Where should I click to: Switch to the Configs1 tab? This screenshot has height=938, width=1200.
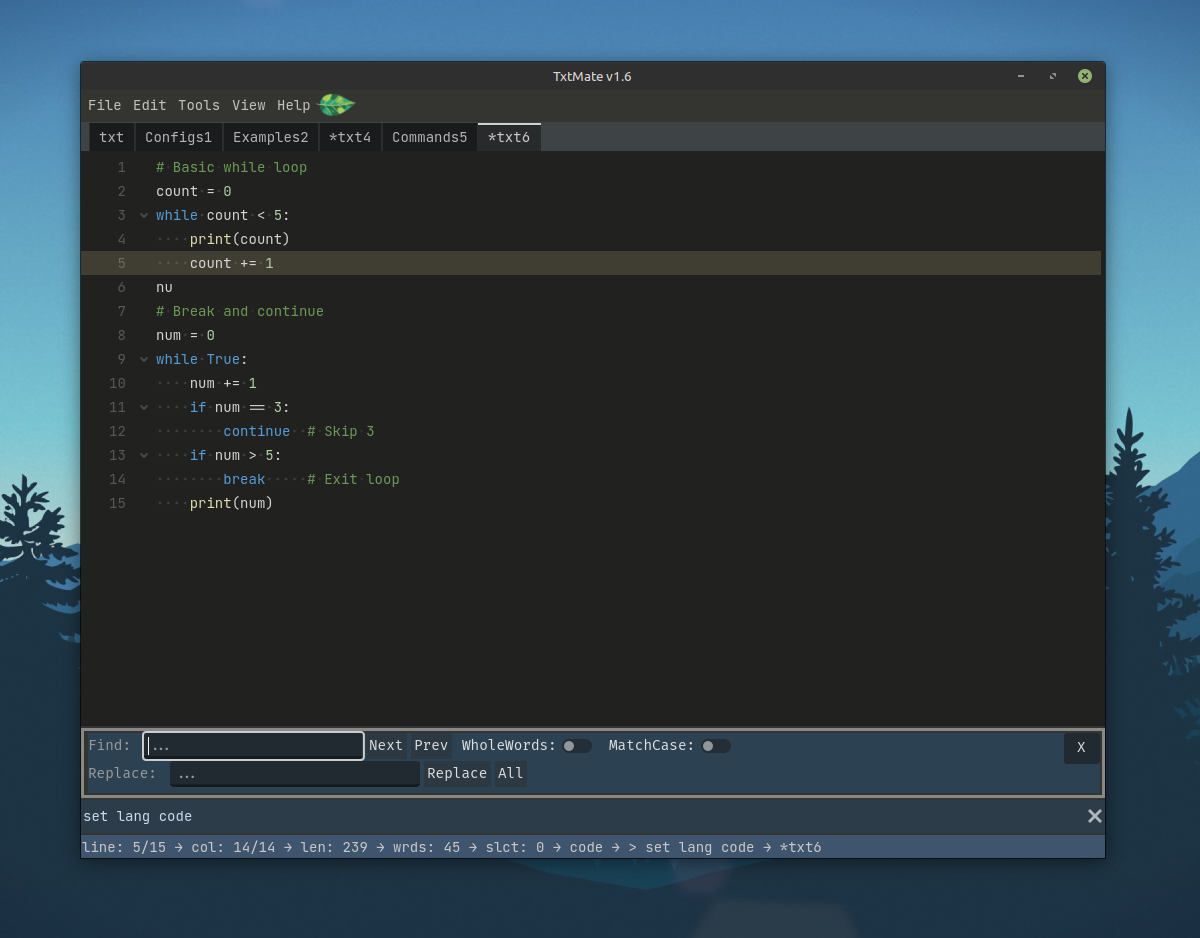pyautogui.click(x=178, y=137)
